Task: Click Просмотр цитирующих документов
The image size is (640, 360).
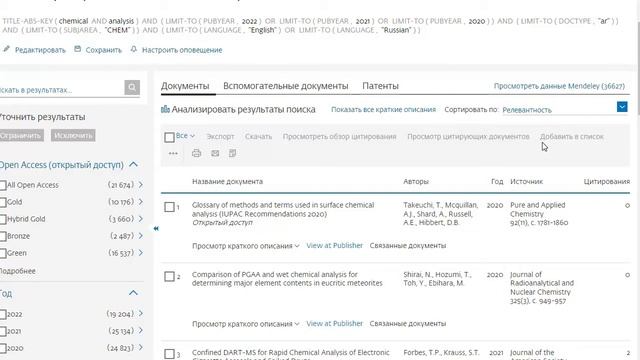Action: [x=468, y=136]
